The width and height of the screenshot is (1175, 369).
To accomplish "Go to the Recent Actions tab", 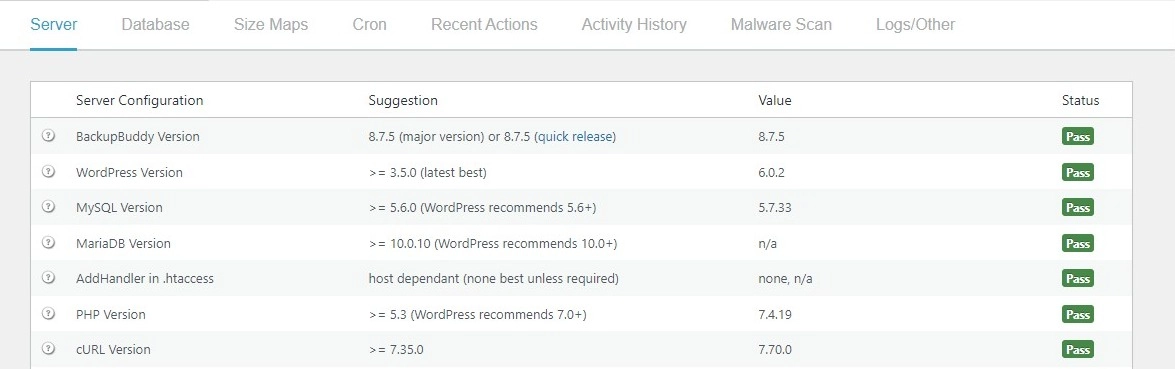I will tap(484, 25).
